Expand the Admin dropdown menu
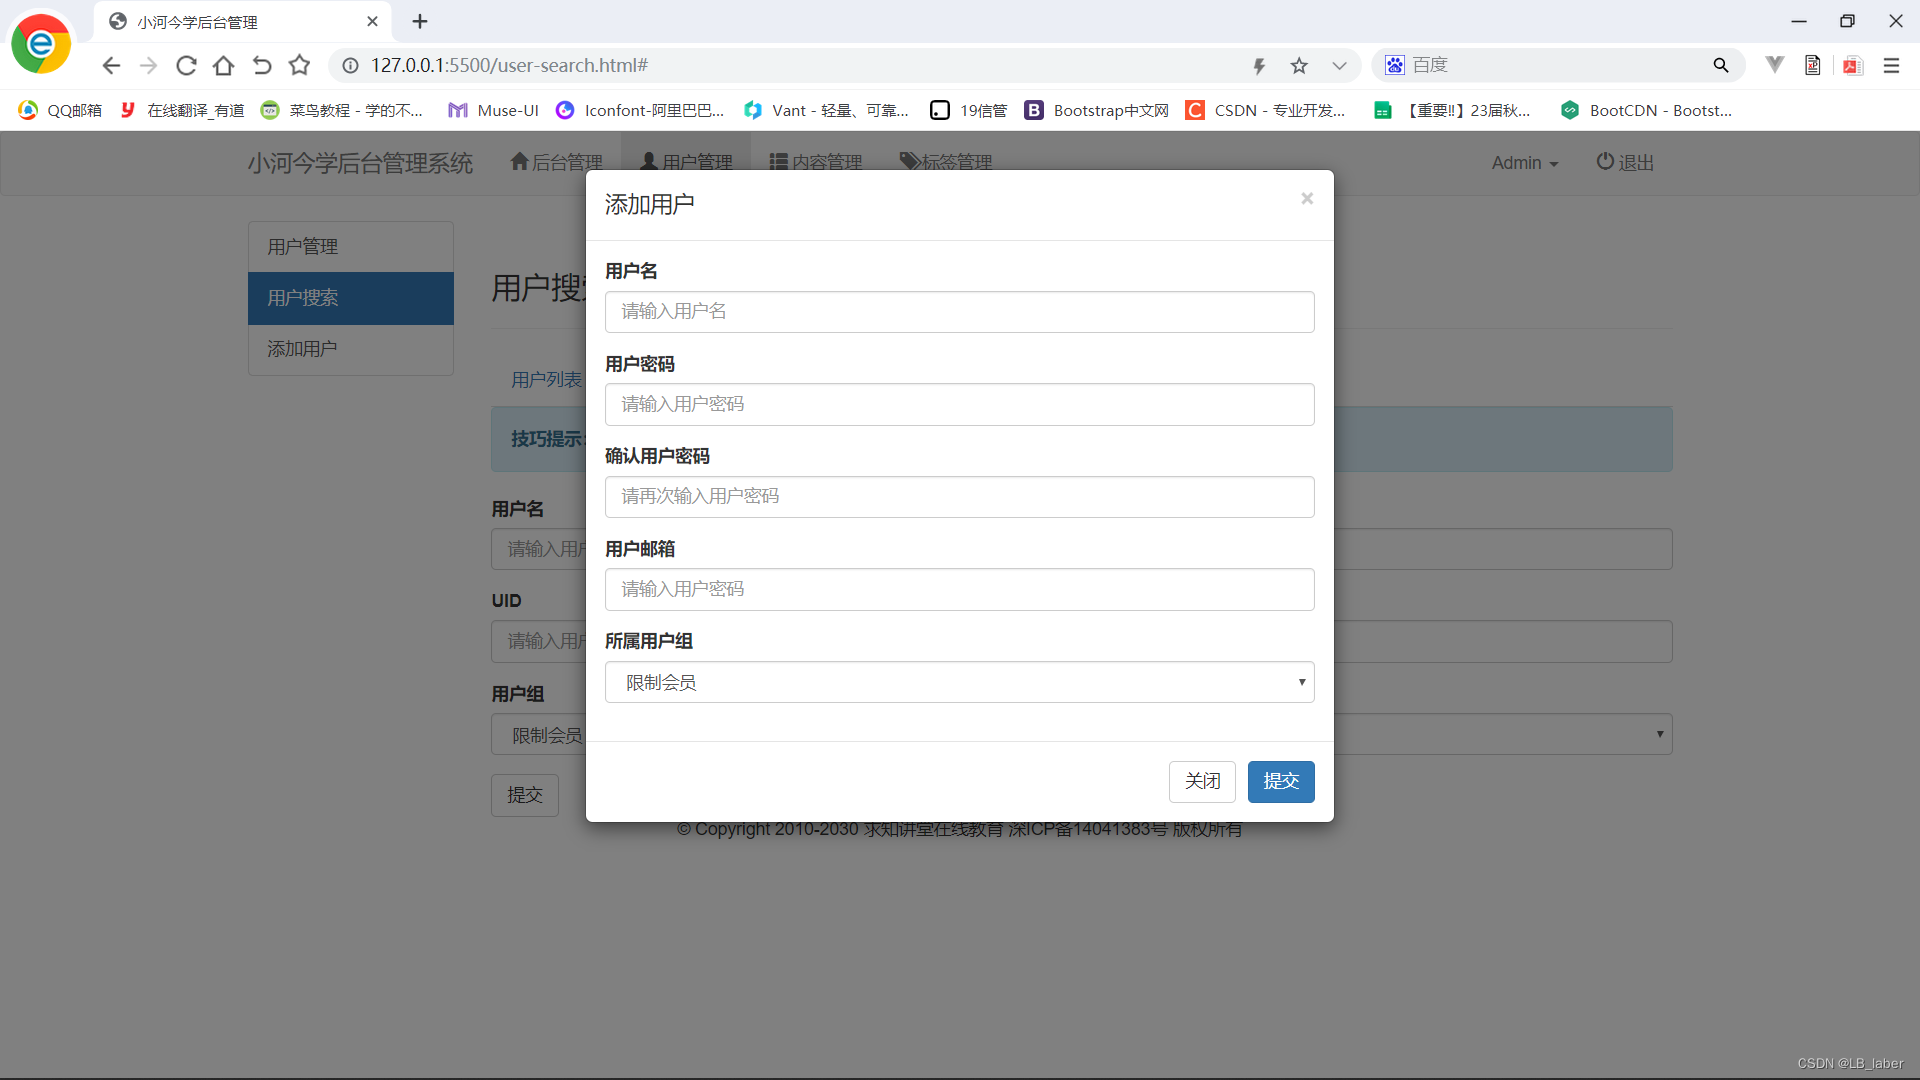Viewport: 1920px width, 1080px height. 1525,163
